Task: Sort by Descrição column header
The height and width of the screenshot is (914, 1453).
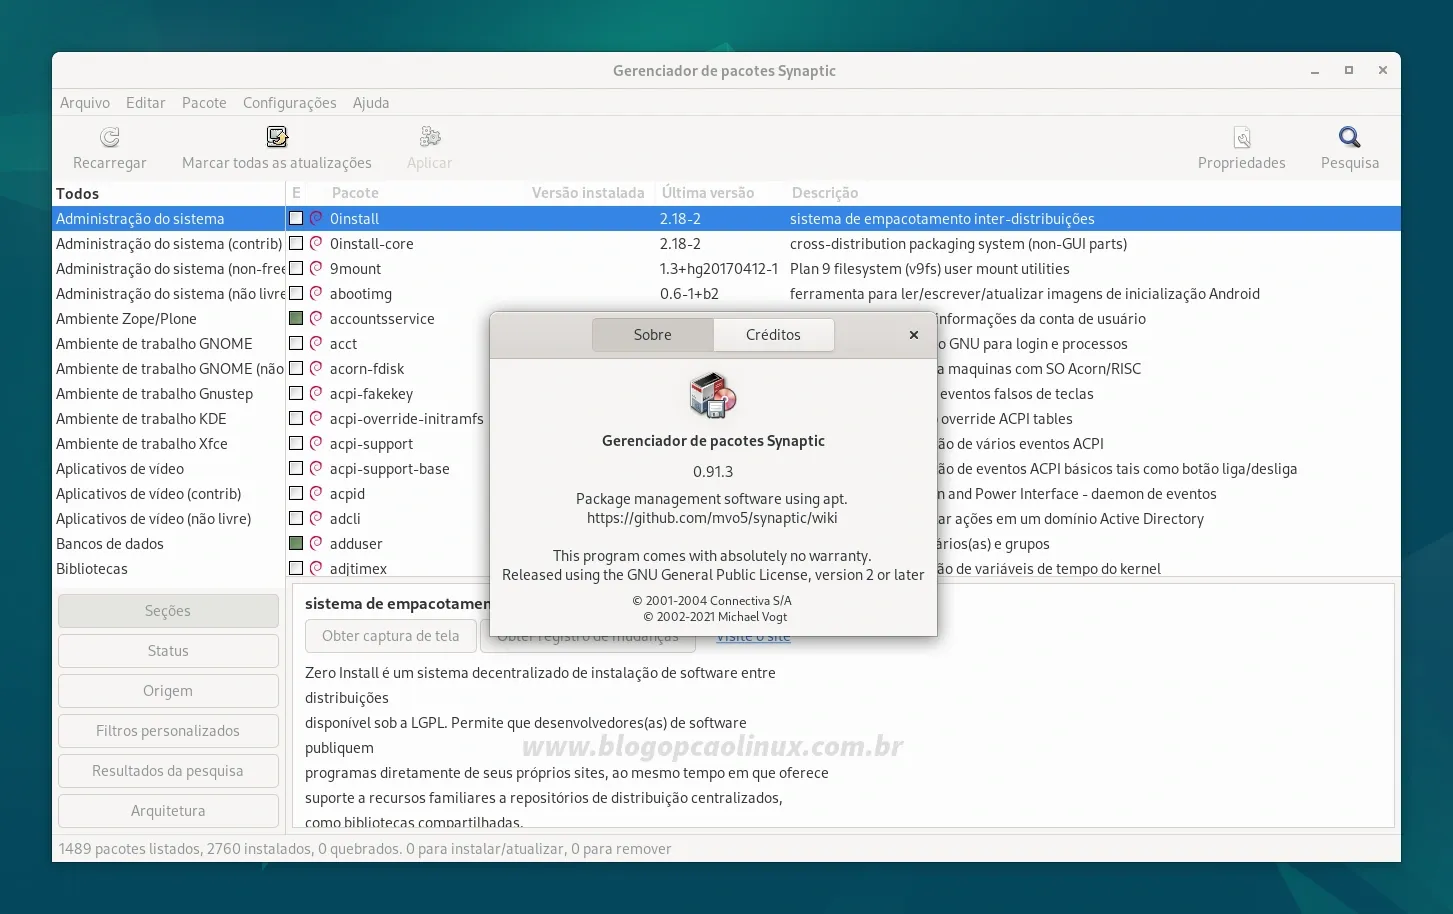Action: 825,192
